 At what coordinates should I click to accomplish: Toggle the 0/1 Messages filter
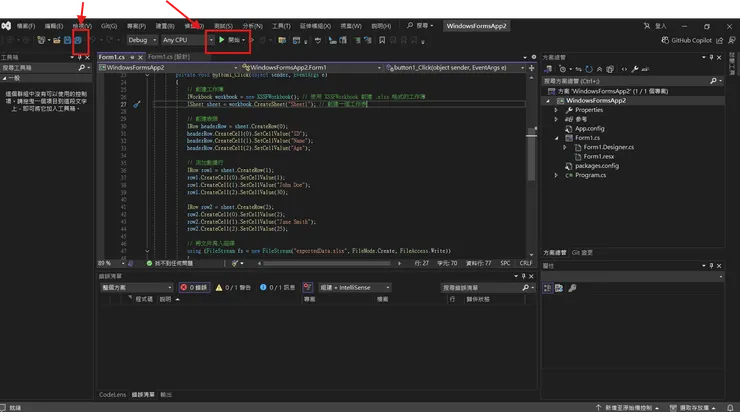click(x=279, y=287)
